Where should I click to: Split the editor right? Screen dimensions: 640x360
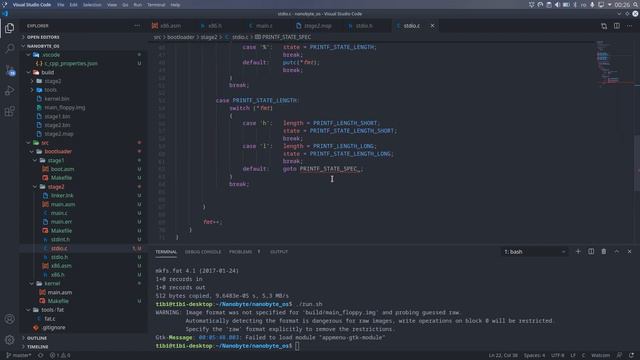(617, 26)
